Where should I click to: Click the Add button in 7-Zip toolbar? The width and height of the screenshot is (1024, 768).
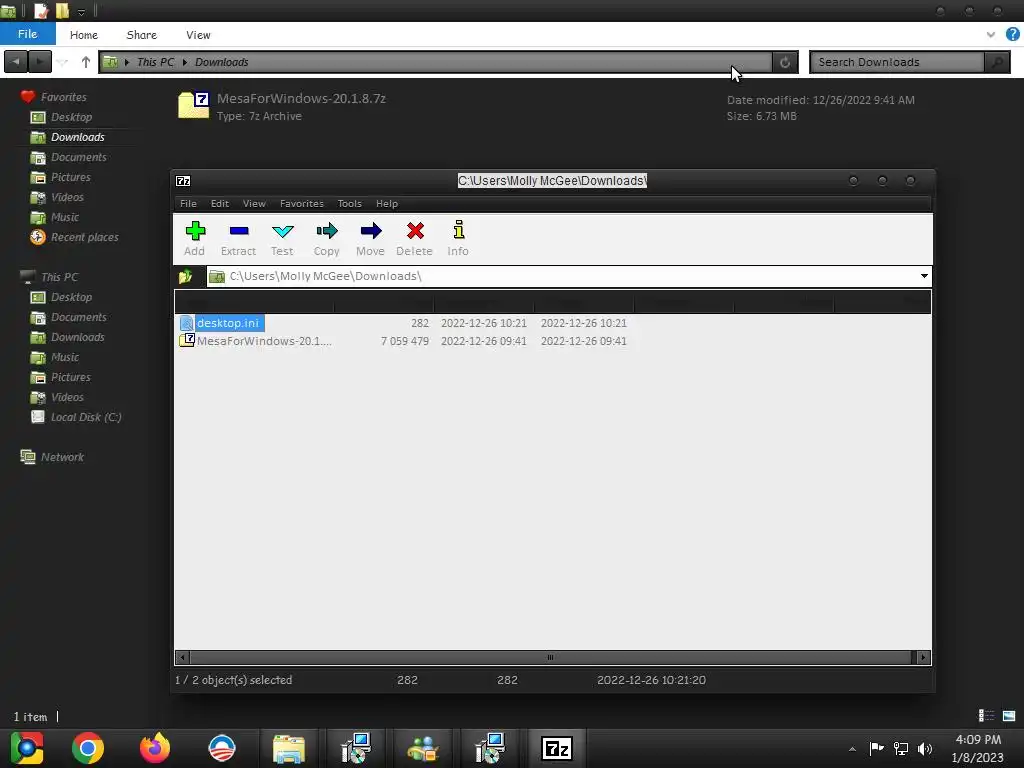195,238
